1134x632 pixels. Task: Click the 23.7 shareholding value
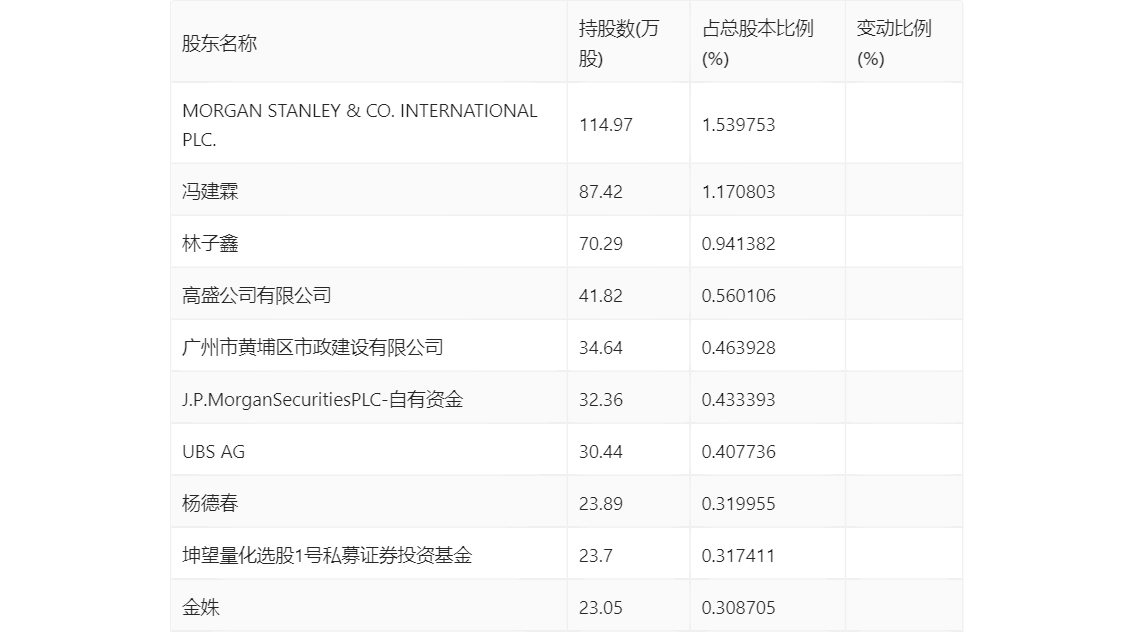click(x=595, y=556)
